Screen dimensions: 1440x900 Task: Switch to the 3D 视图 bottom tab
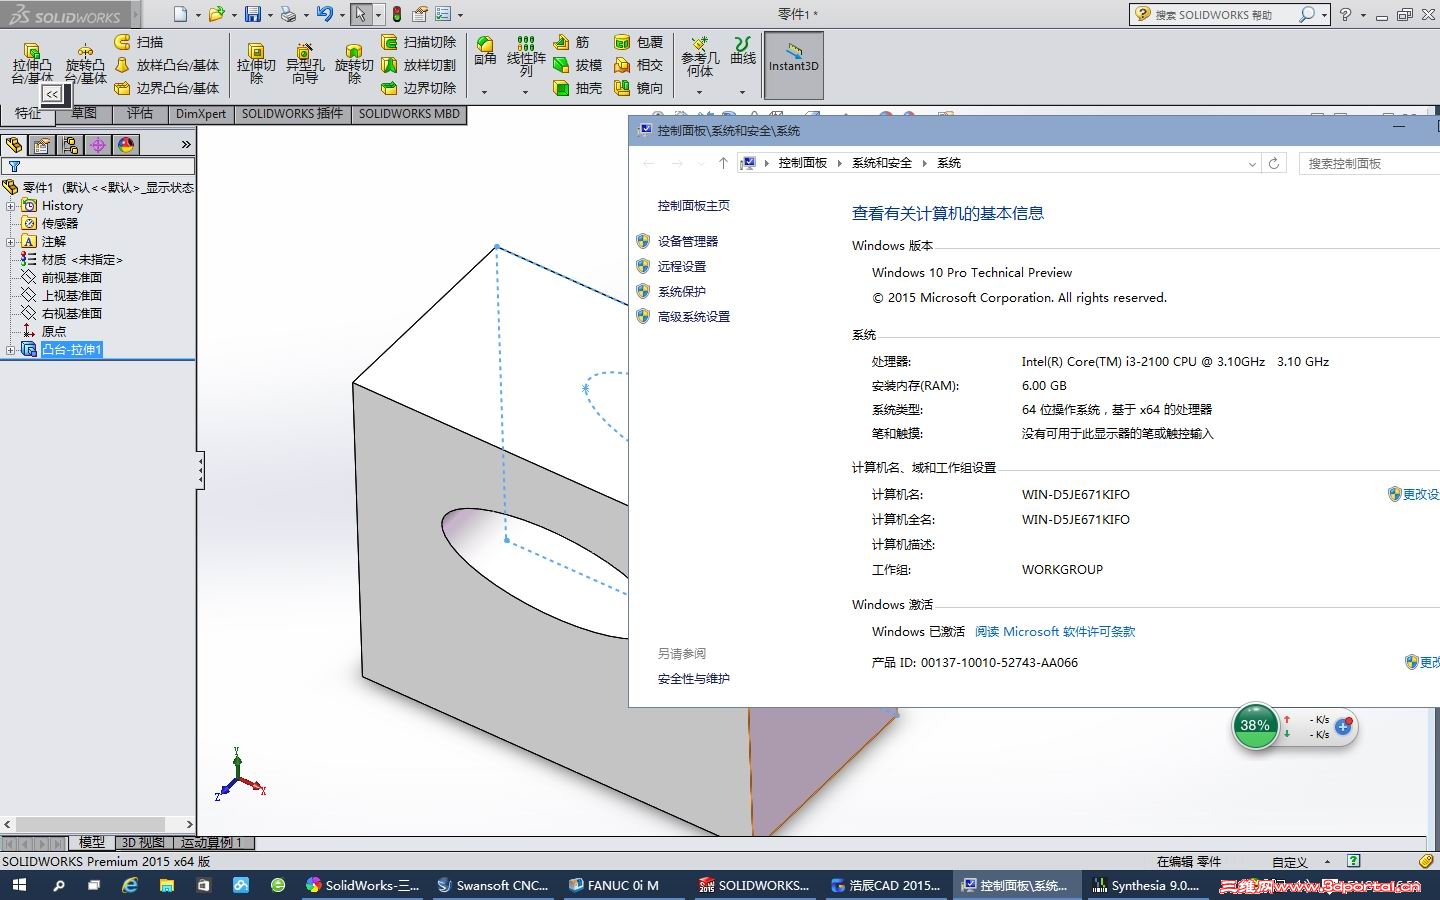coord(143,843)
